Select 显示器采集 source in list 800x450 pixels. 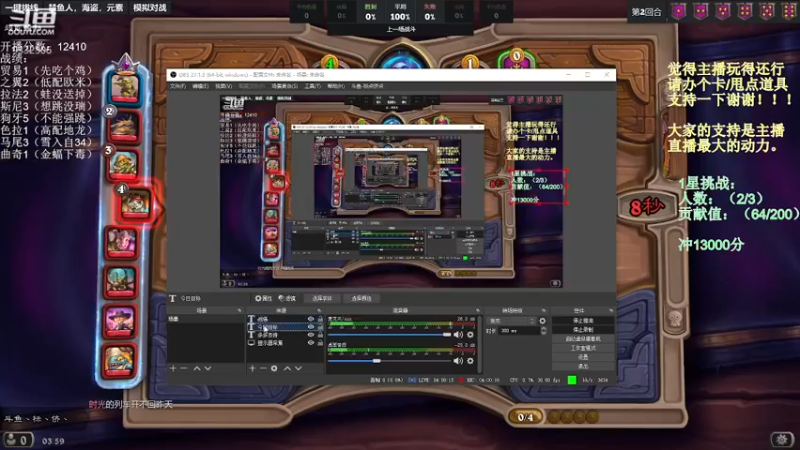coord(285,343)
